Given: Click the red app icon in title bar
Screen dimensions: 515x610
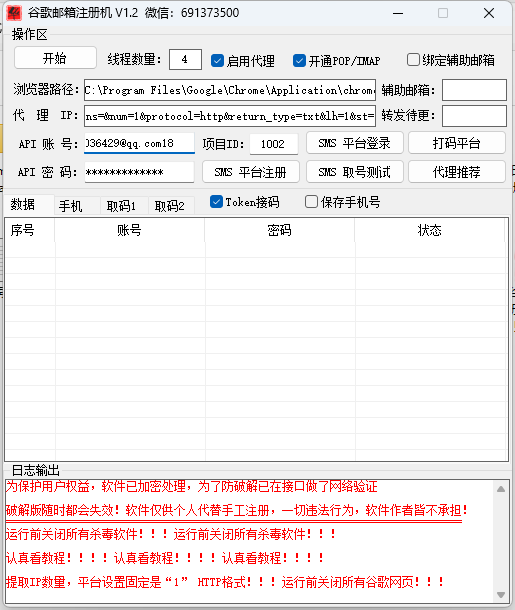Looking at the screenshot, I should point(14,13).
